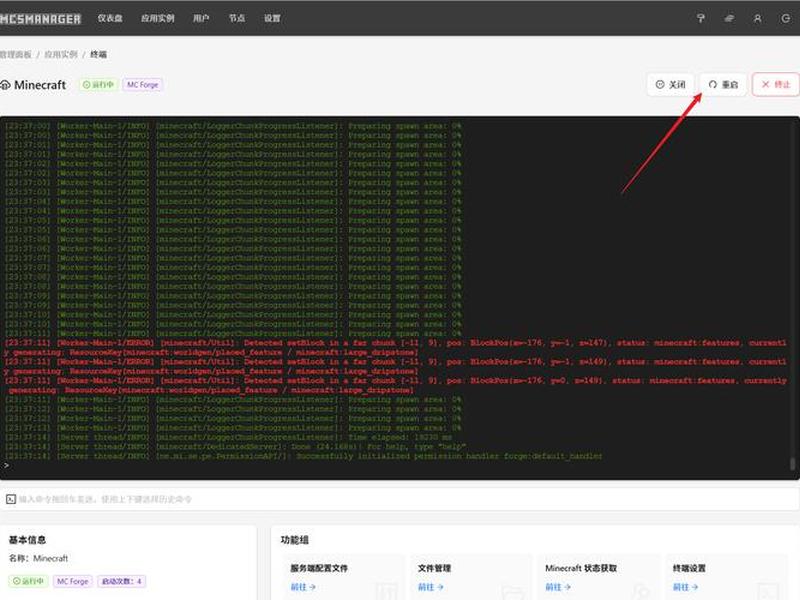Click 前往 link under 文件管理
This screenshot has height=600, width=800.
(x=431, y=587)
